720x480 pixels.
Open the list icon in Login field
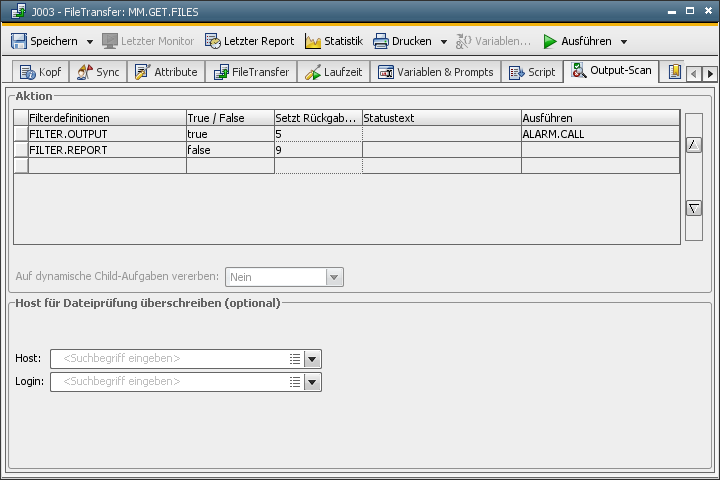point(295,382)
